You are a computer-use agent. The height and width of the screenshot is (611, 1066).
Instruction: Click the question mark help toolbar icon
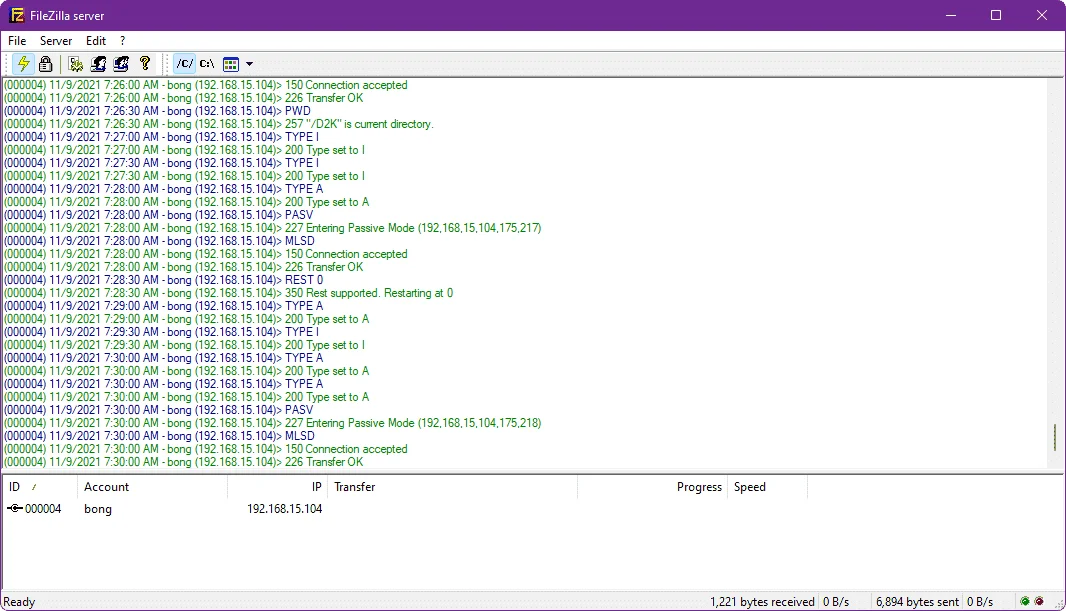(x=145, y=64)
